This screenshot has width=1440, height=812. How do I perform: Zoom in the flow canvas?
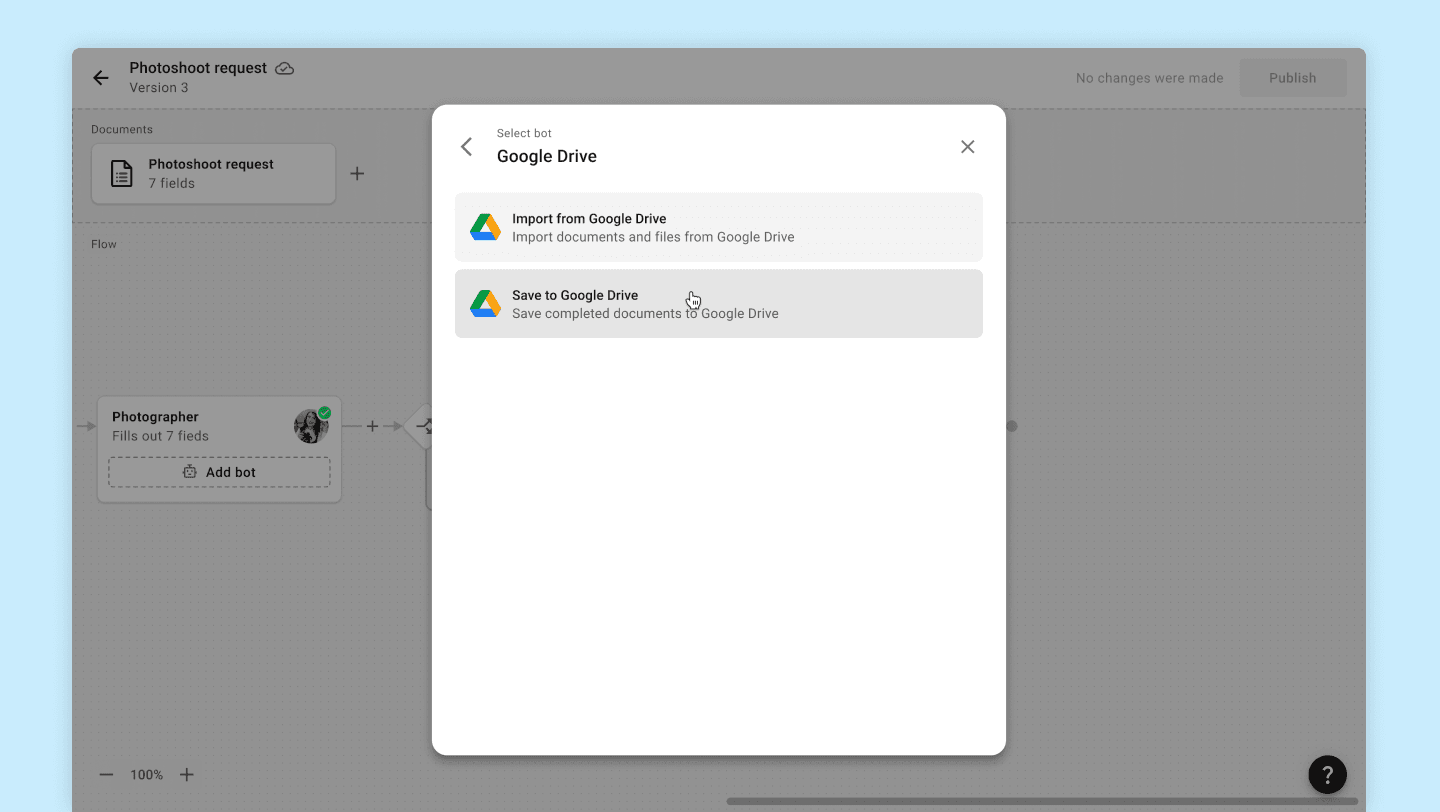[x=186, y=775]
